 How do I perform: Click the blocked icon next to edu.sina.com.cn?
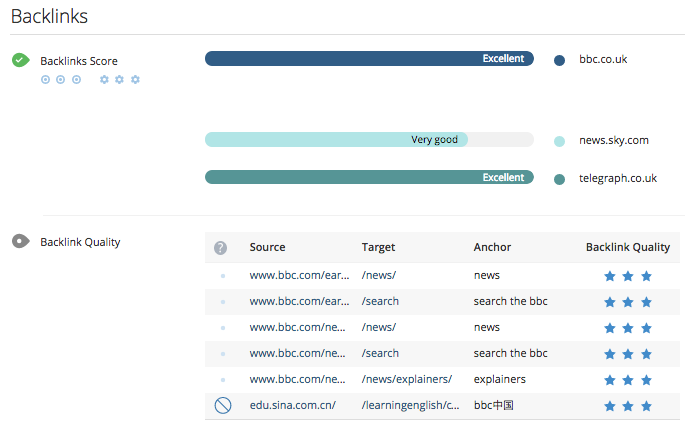(x=223, y=405)
